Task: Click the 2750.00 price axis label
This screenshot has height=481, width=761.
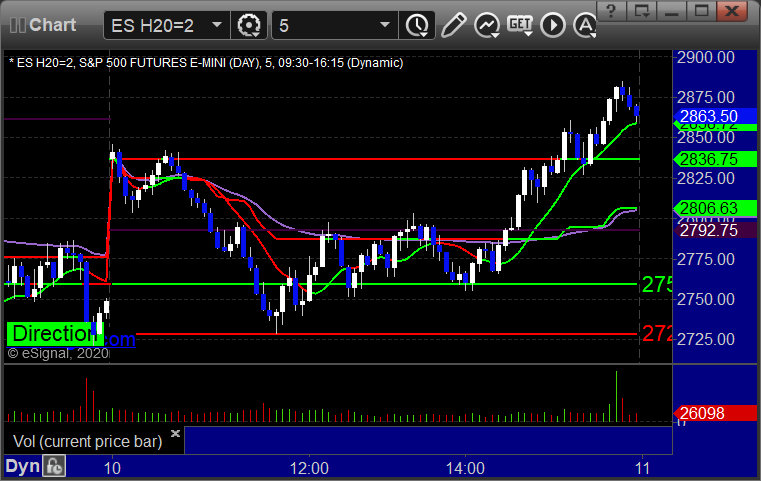Action: click(706, 299)
